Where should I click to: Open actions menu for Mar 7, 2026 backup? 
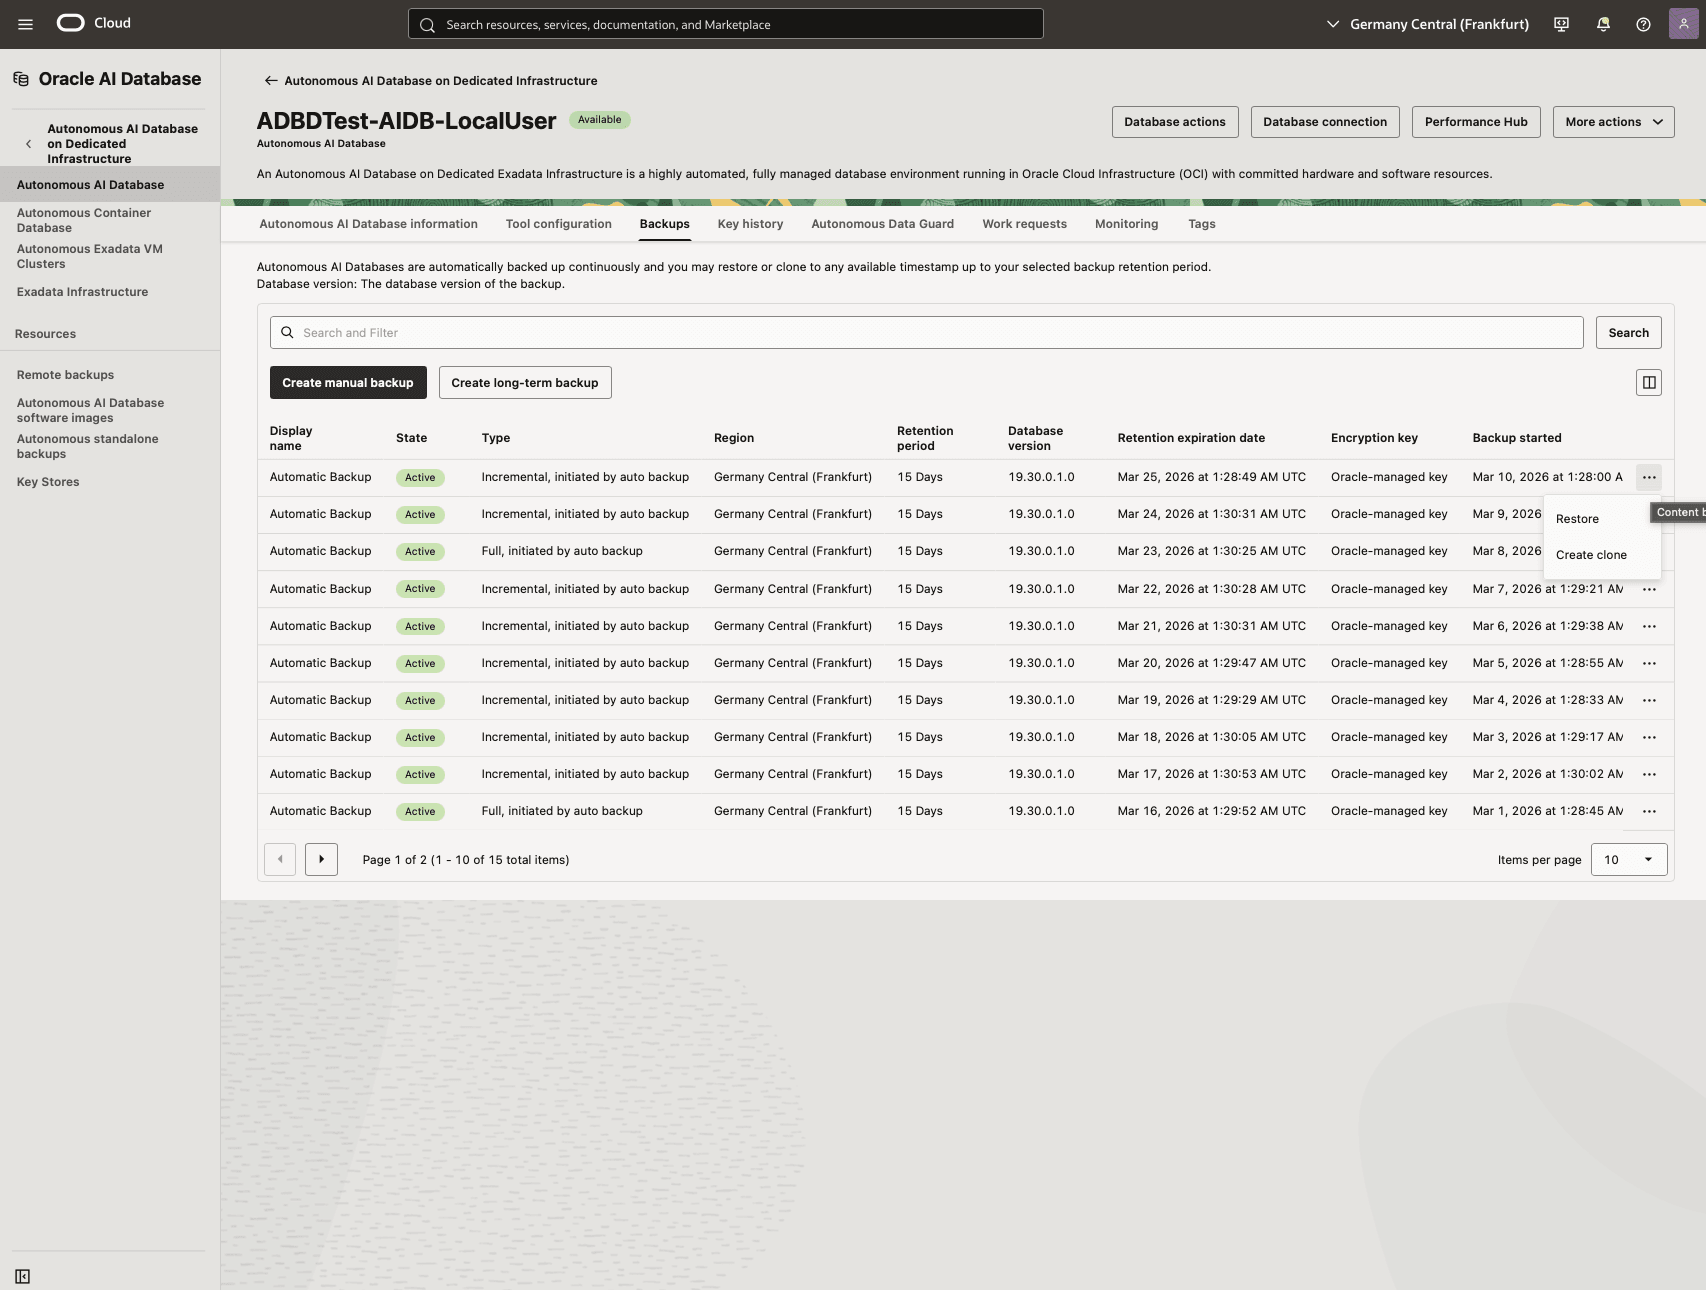(1649, 589)
